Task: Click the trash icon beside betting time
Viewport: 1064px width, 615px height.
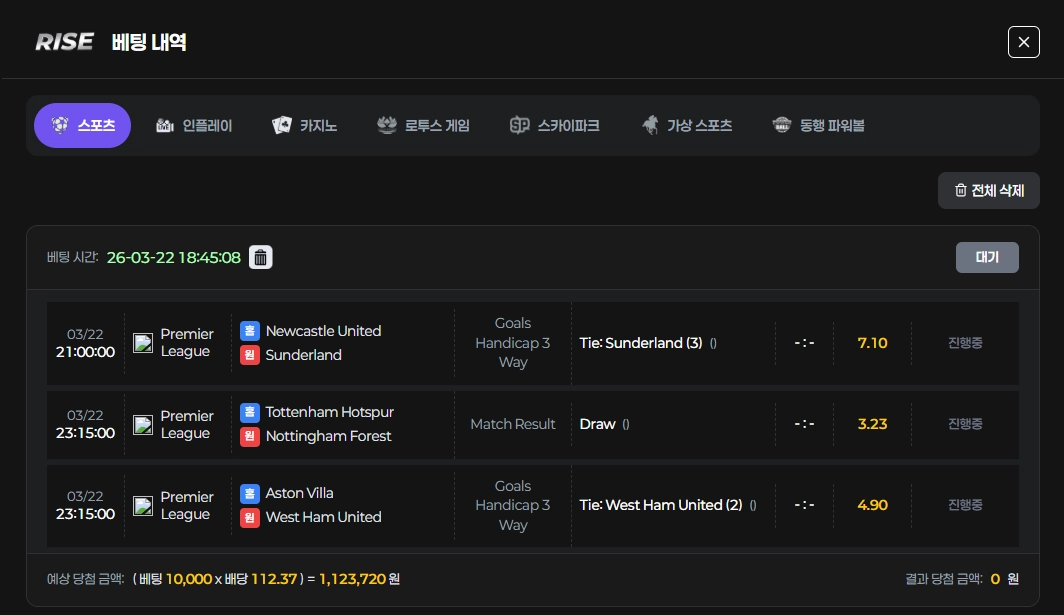Action: coord(261,257)
